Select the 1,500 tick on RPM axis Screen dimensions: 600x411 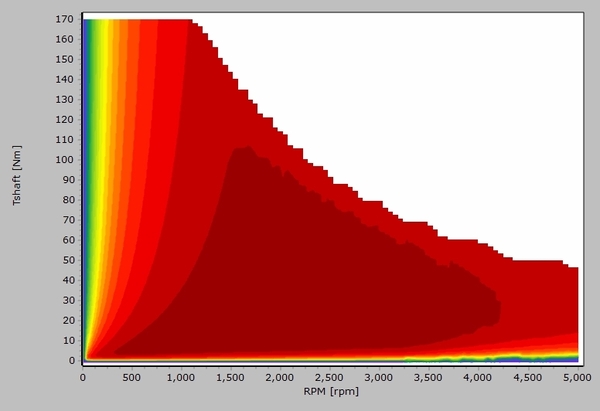[230, 378]
